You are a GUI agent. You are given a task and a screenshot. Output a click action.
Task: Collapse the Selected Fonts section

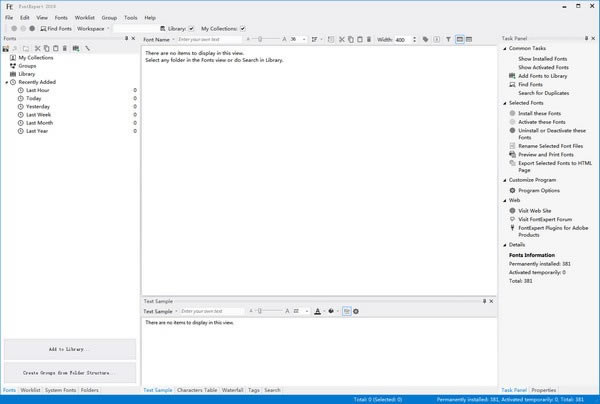tap(505, 103)
